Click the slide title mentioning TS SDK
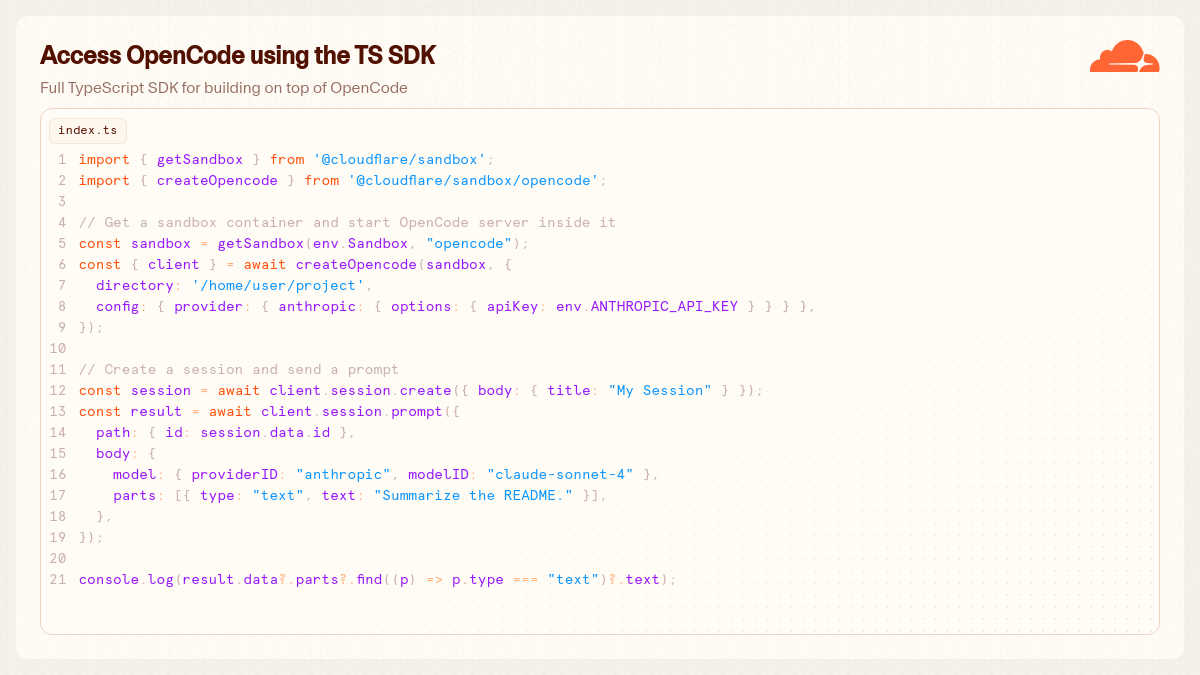The width and height of the screenshot is (1200, 675). pyautogui.click(x=238, y=55)
